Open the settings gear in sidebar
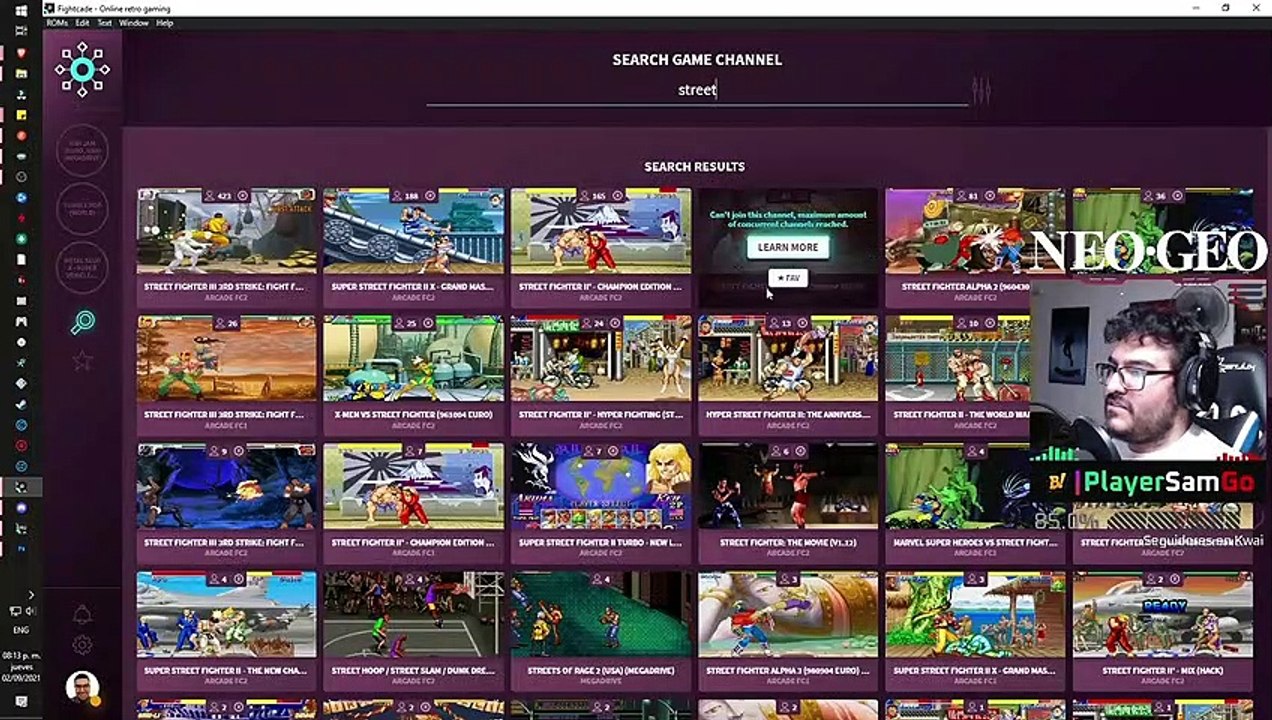The width and height of the screenshot is (1272, 720). coord(82,645)
